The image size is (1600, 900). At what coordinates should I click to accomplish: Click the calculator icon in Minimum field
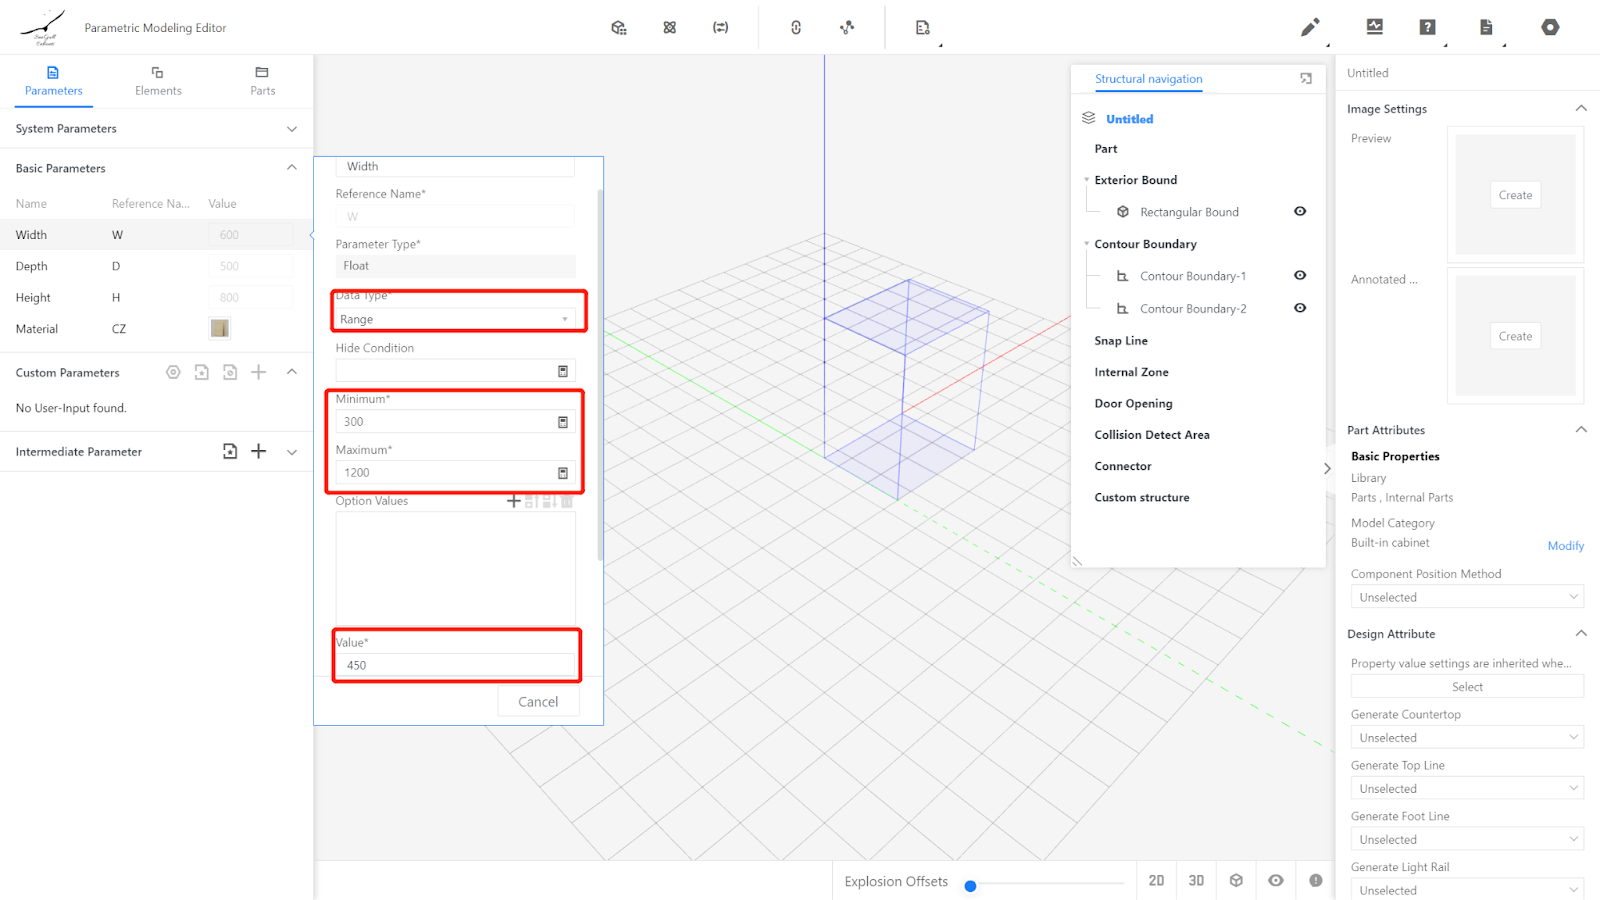click(563, 422)
